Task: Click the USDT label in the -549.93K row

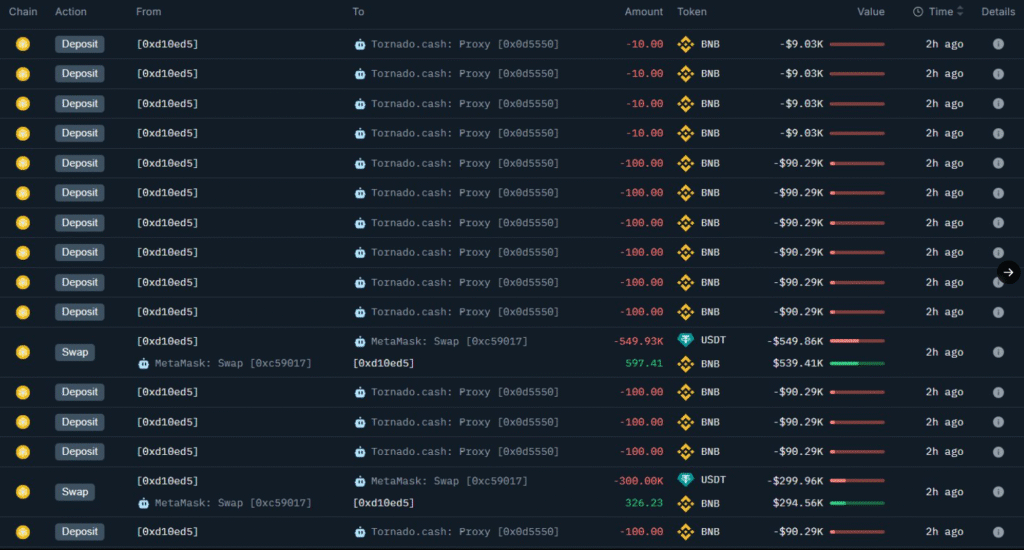Action: (713, 340)
